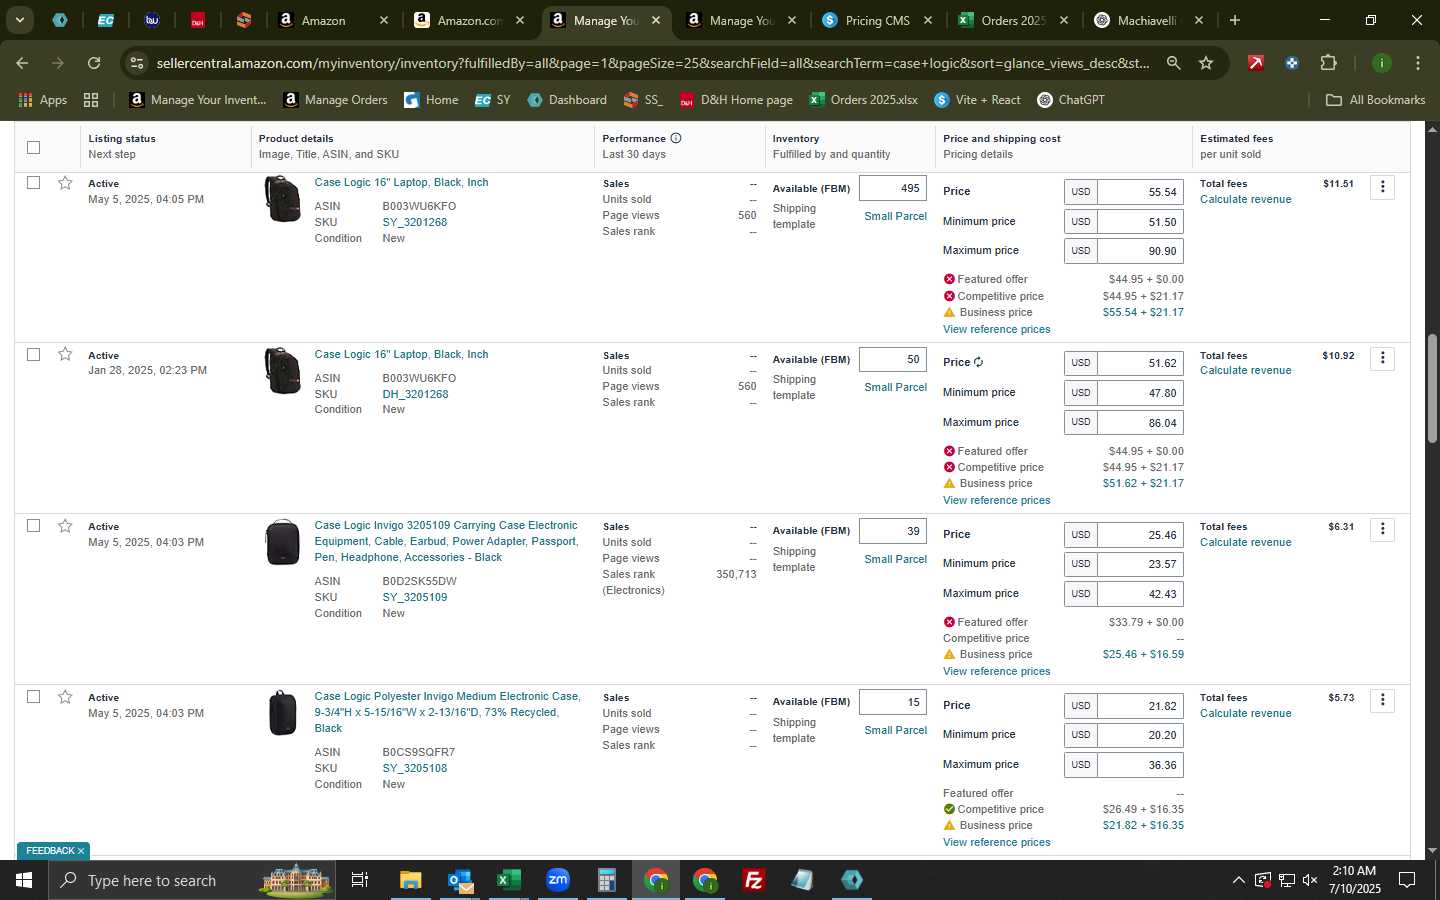Screen dimensions: 1440x900
Task: Open the notification center icon
Action: (1407, 881)
